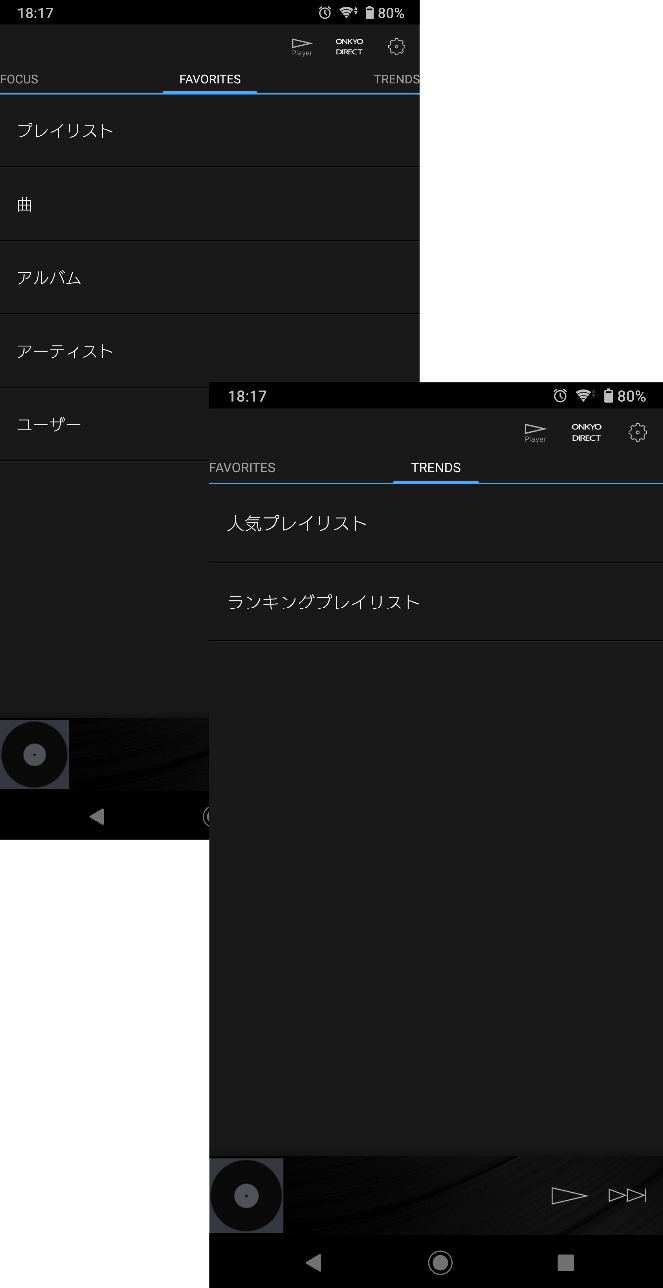Viewport: 663px width, 1288px height.
Task: Select FAVORITES tab in back screen
Action: 210,79
